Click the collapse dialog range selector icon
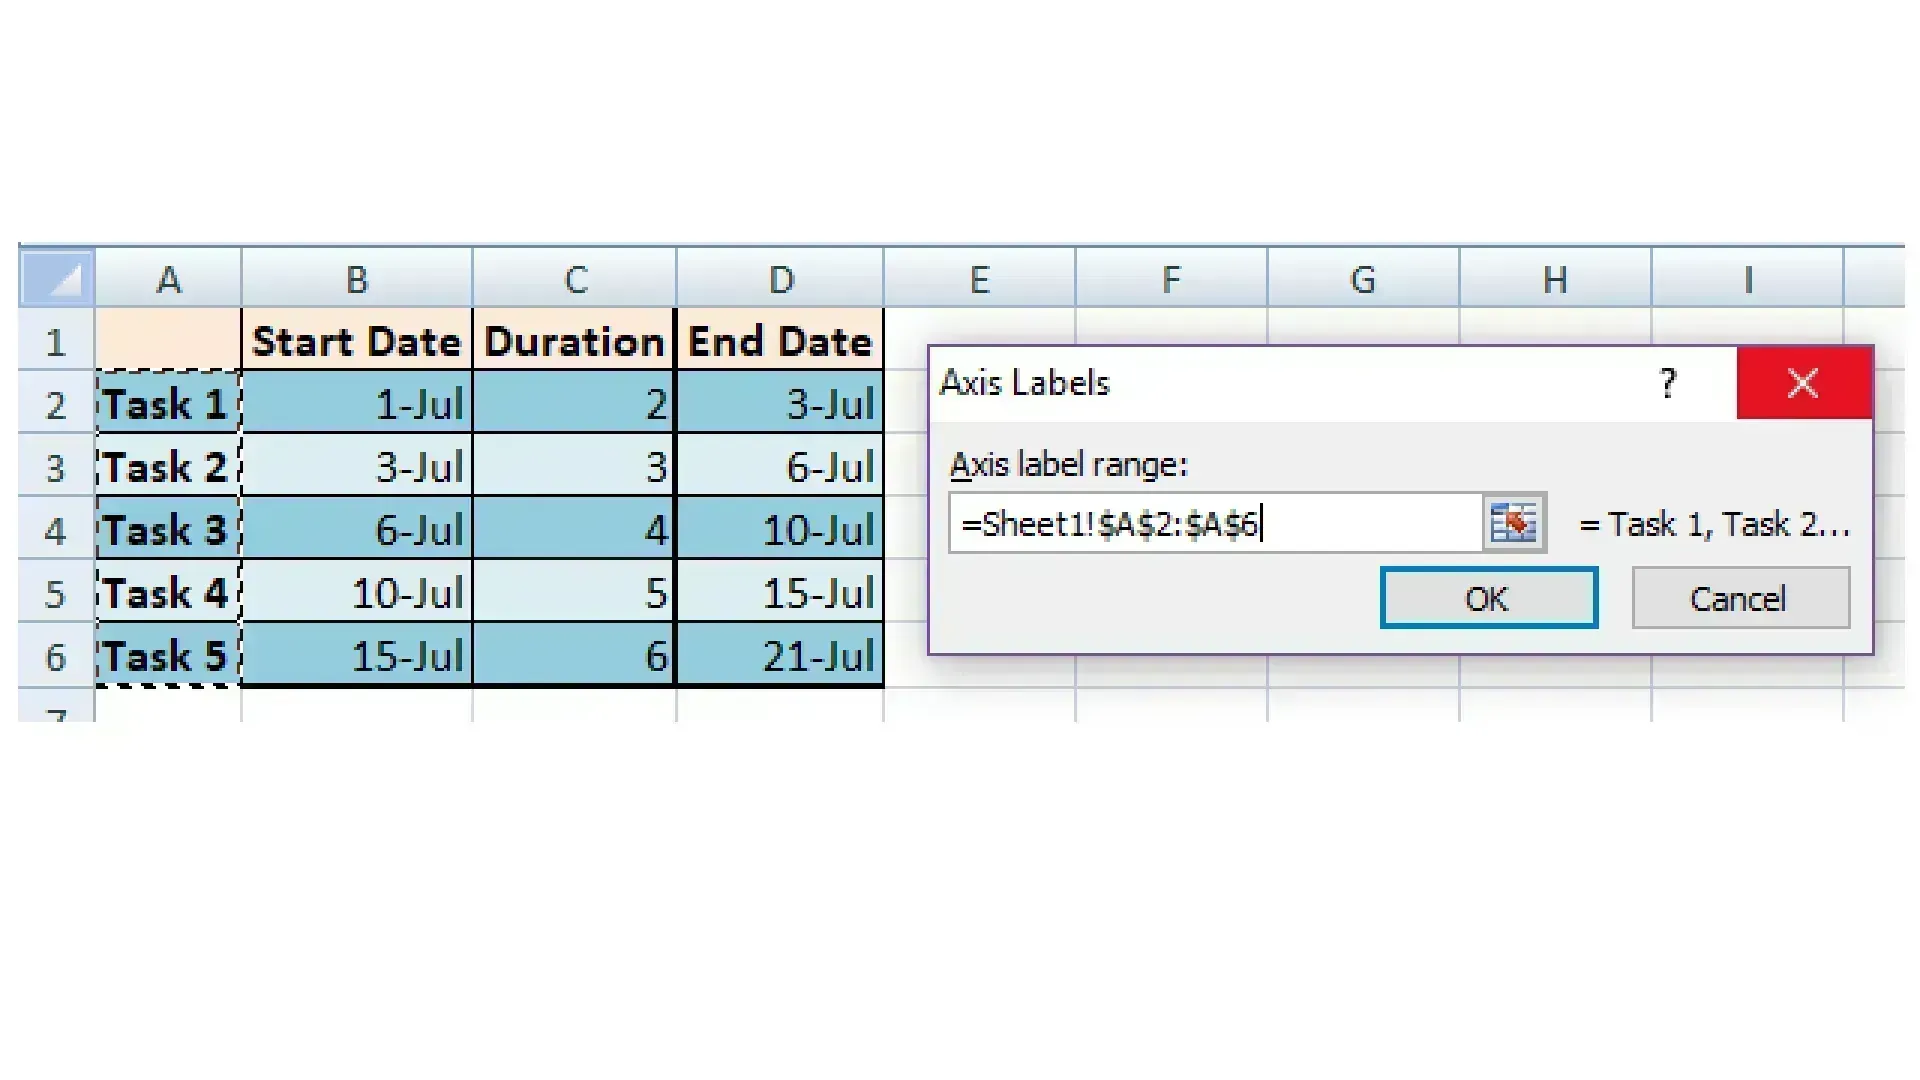 point(1513,523)
